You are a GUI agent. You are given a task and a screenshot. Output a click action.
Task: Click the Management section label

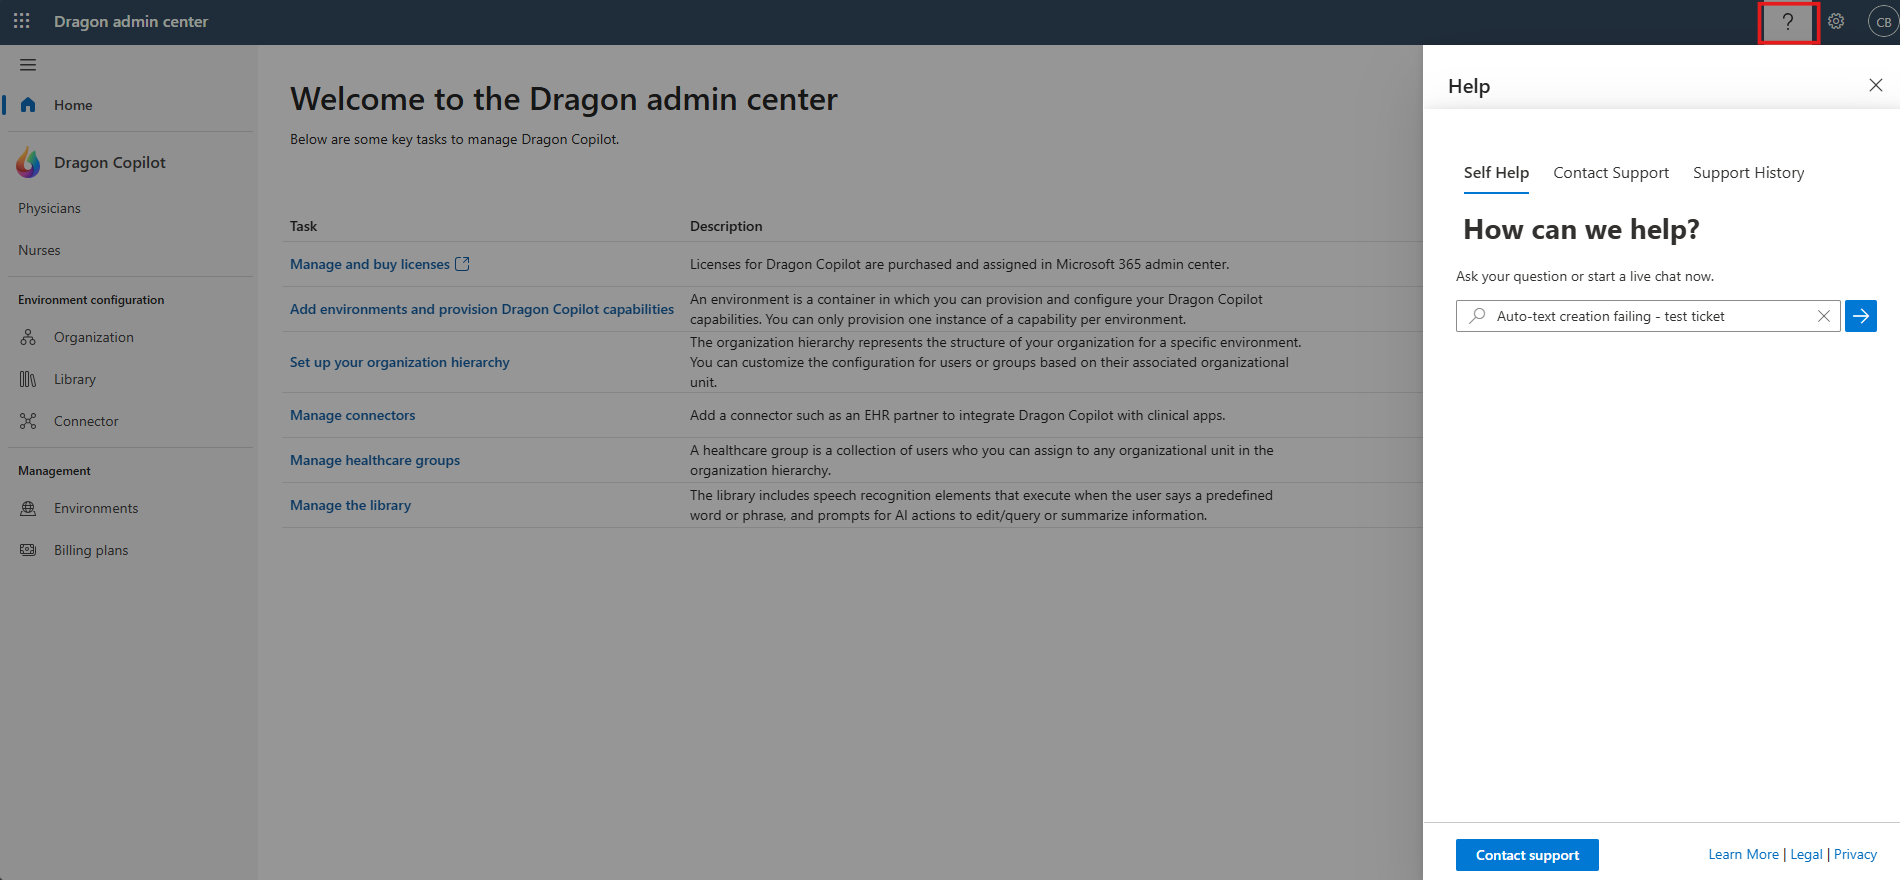point(54,471)
